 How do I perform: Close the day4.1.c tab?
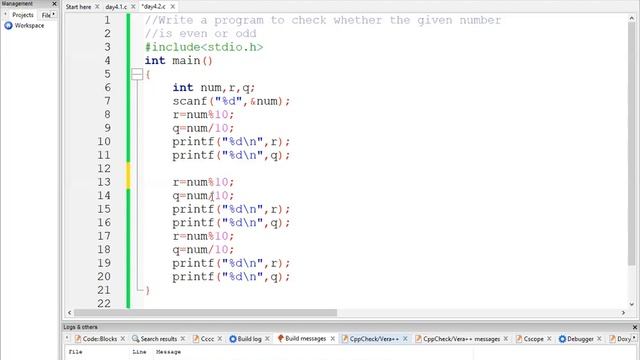(x=133, y=7)
